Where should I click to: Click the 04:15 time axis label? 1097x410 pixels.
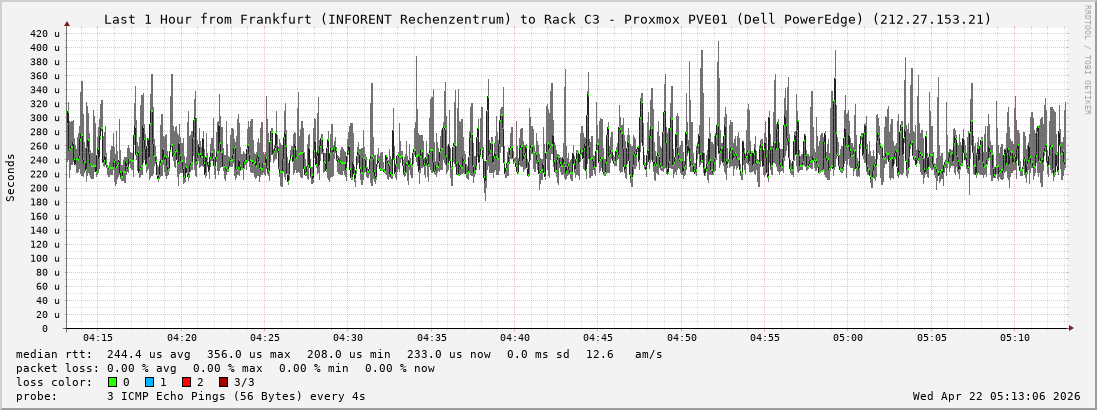tap(98, 338)
